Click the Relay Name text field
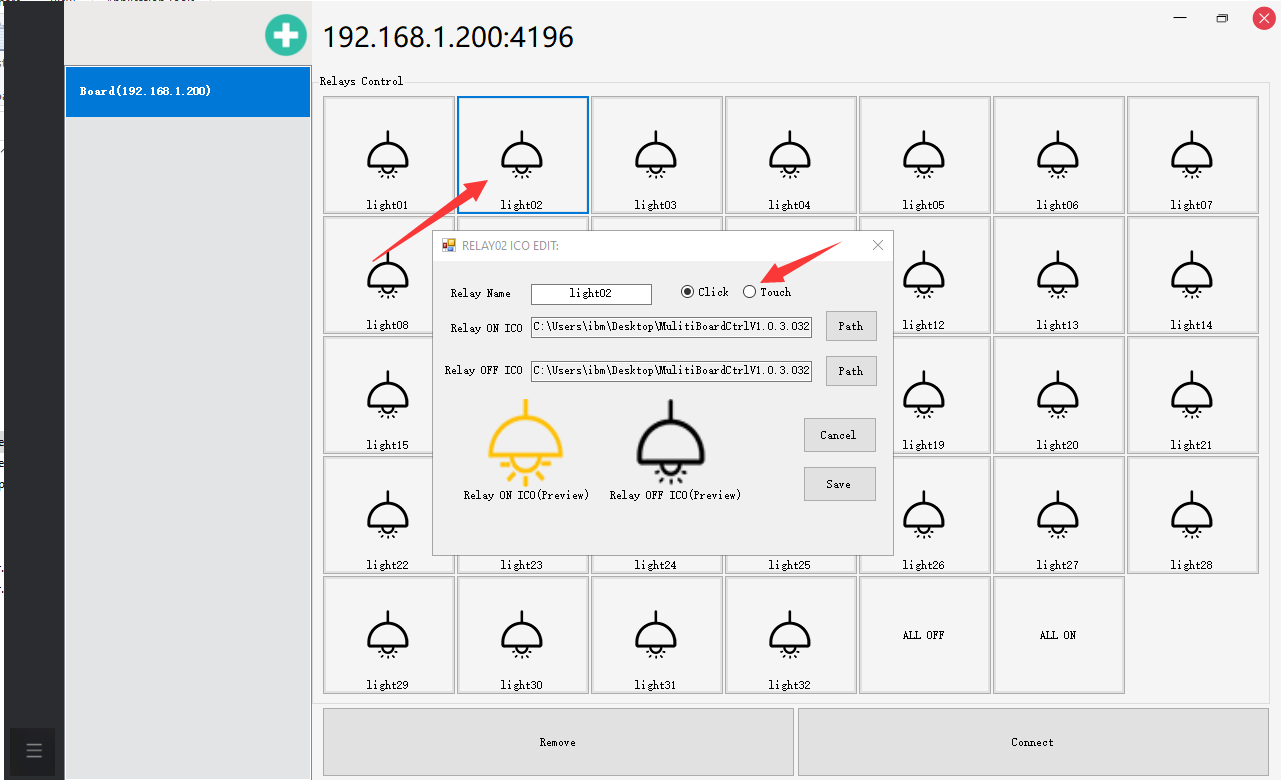This screenshot has height=780, width=1281. pyautogui.click(x=591, y=294)
